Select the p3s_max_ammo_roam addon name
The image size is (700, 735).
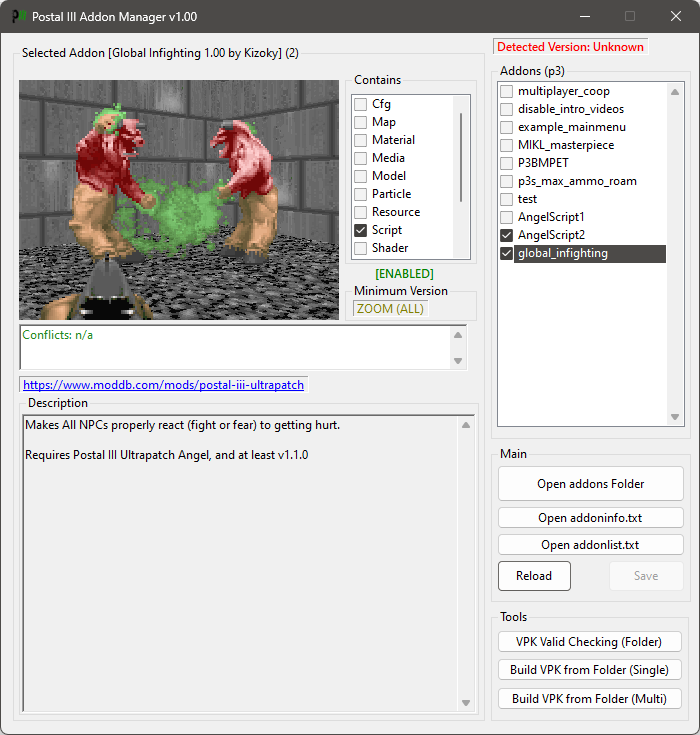click(577, 181)
